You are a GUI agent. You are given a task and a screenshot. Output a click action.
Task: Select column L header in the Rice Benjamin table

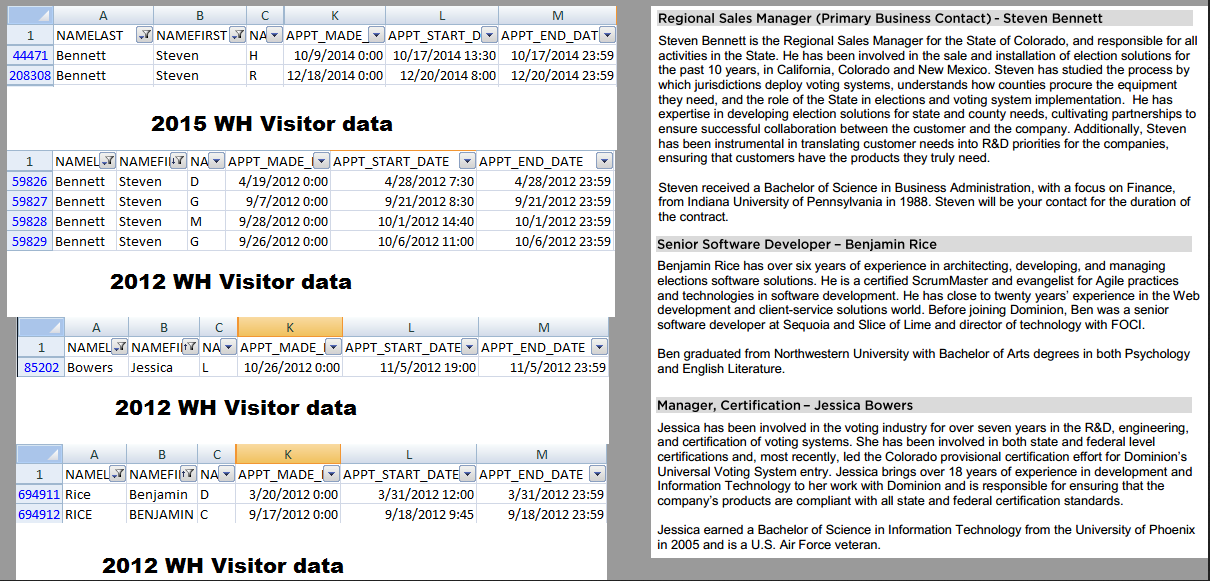pos(408,454)
